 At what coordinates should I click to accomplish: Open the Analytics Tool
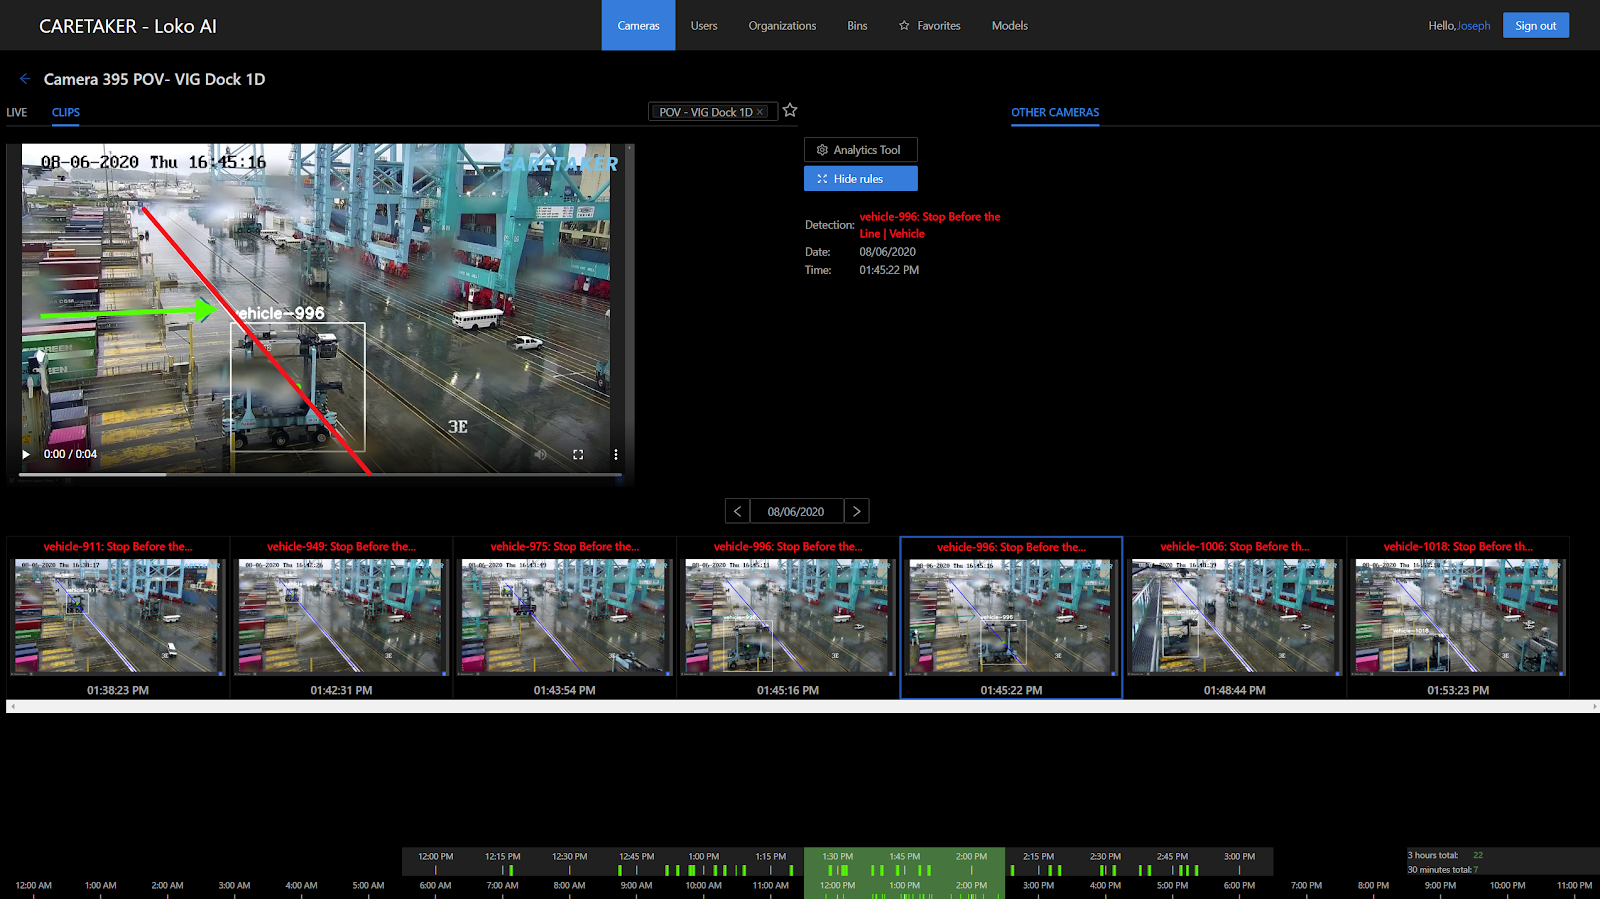(860, 150)
